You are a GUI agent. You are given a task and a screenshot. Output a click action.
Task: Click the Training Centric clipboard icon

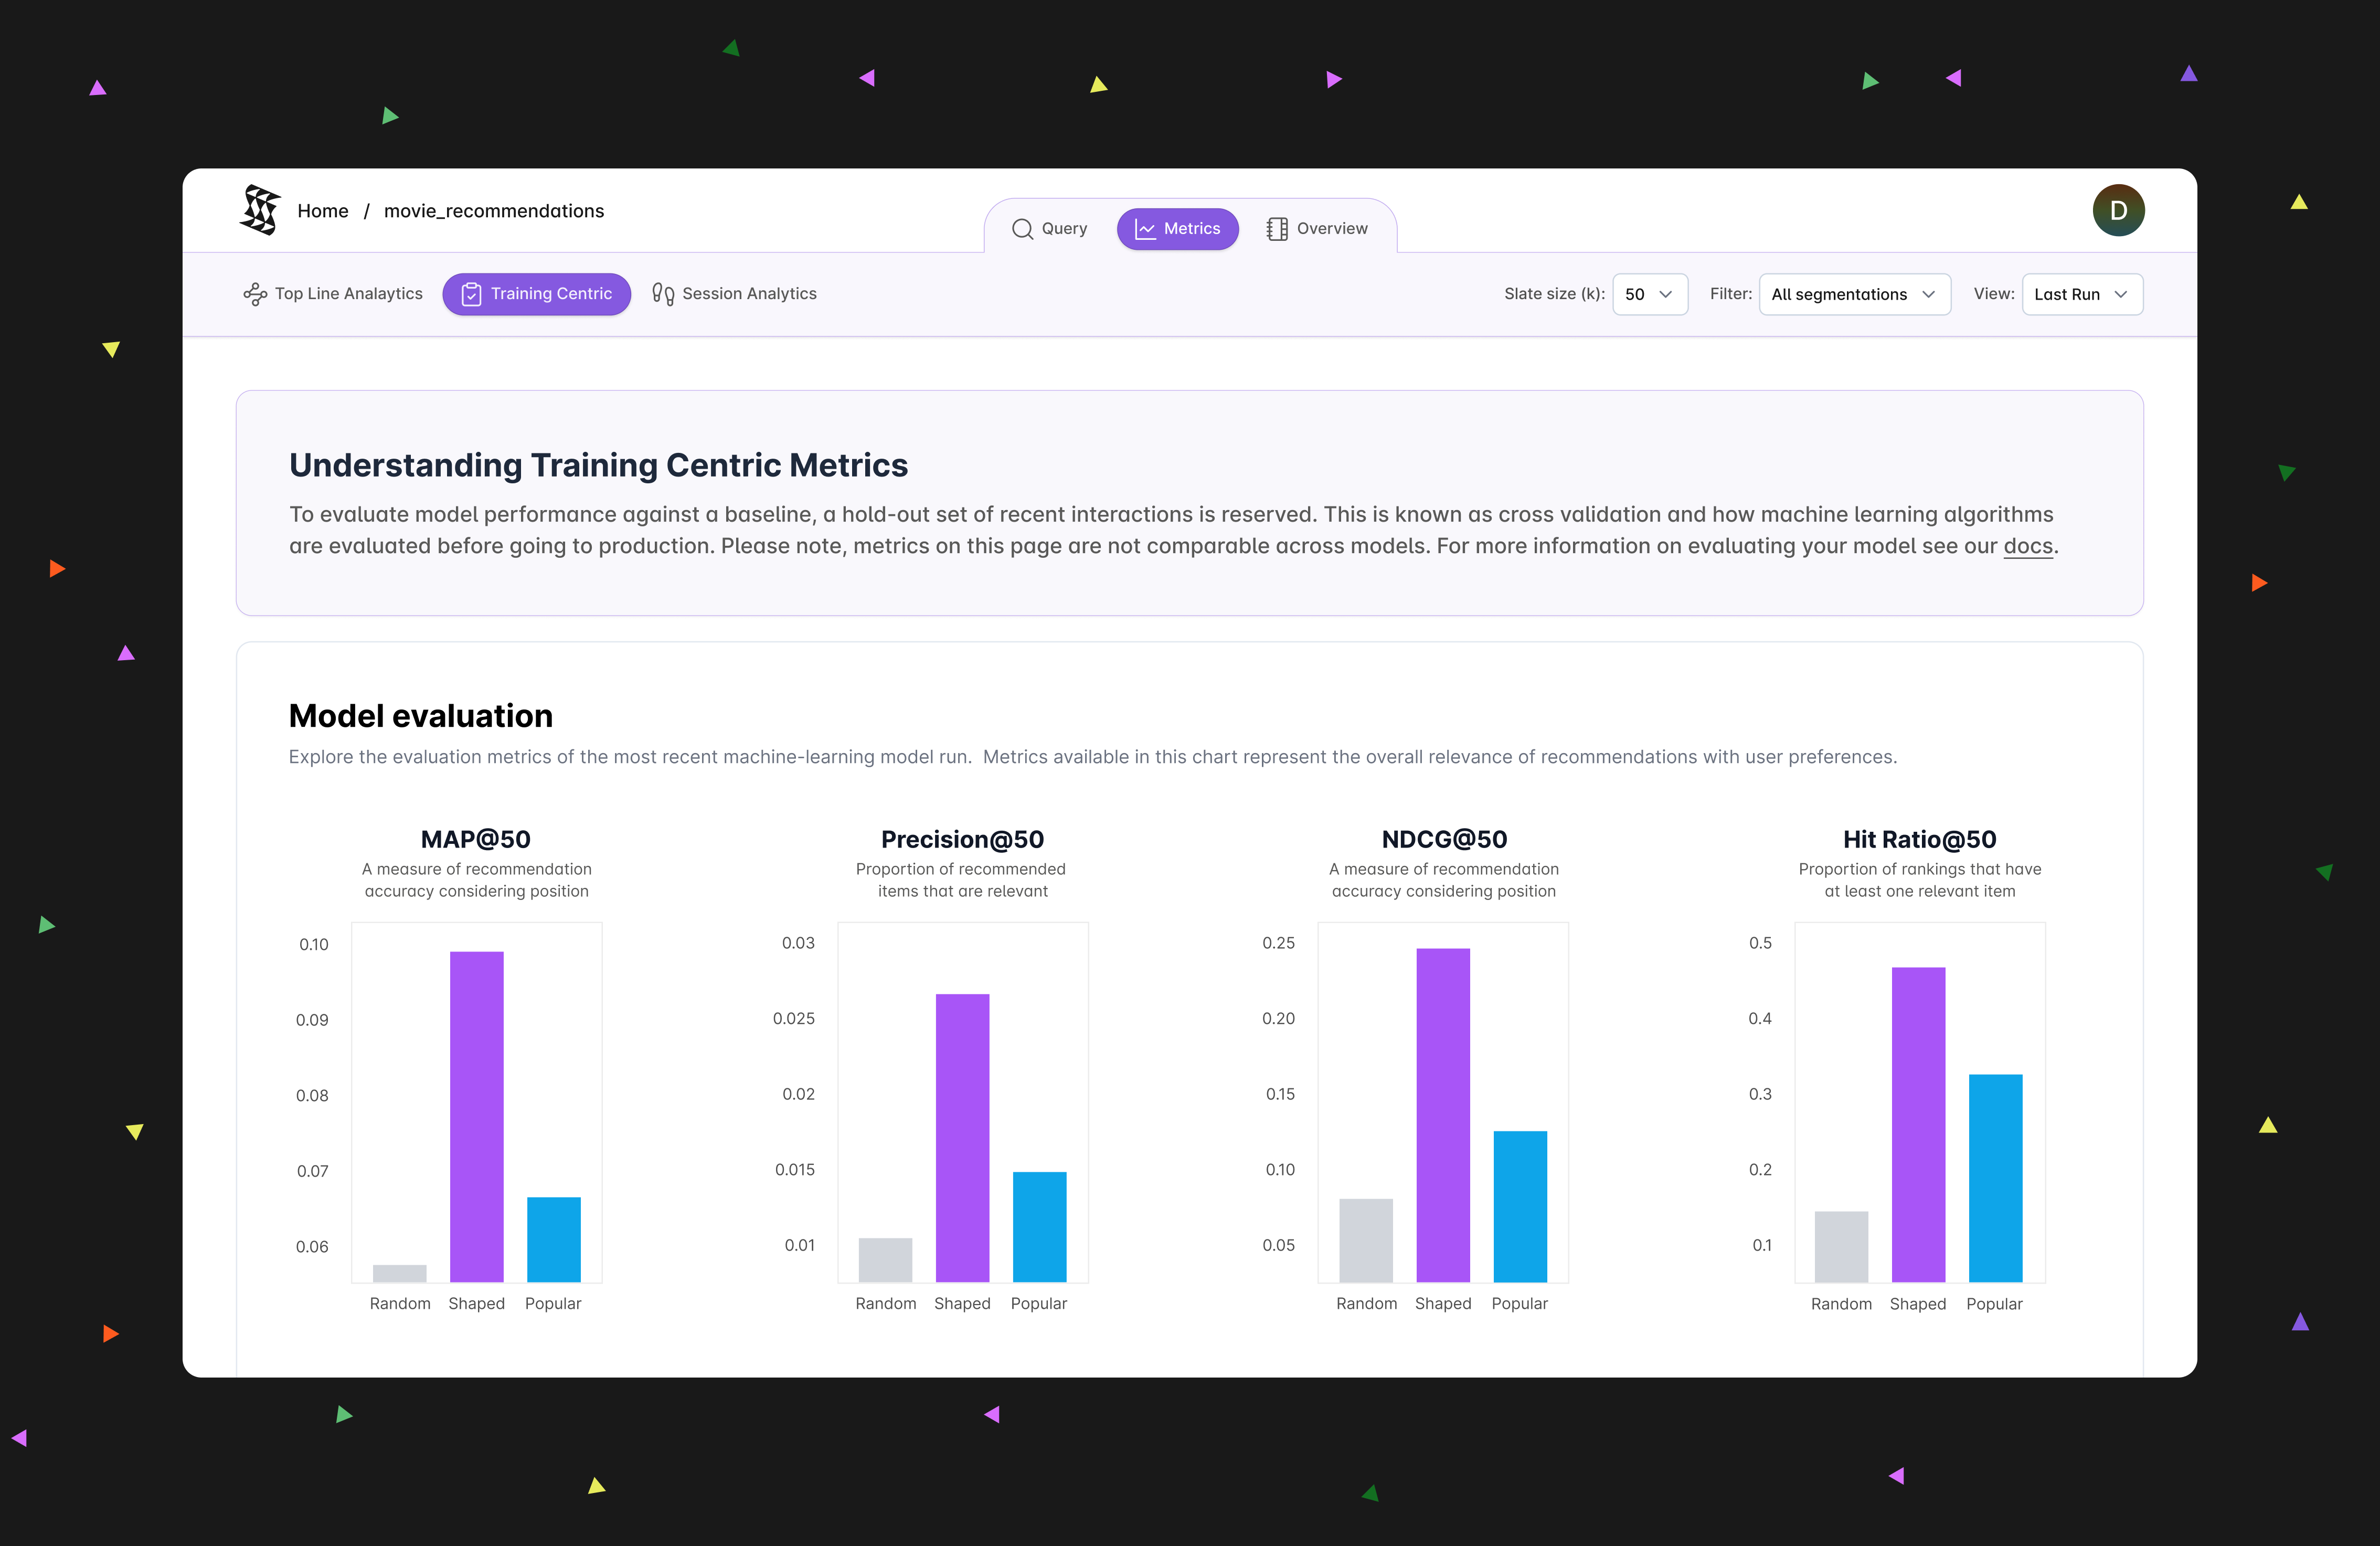tap(471, 294)
